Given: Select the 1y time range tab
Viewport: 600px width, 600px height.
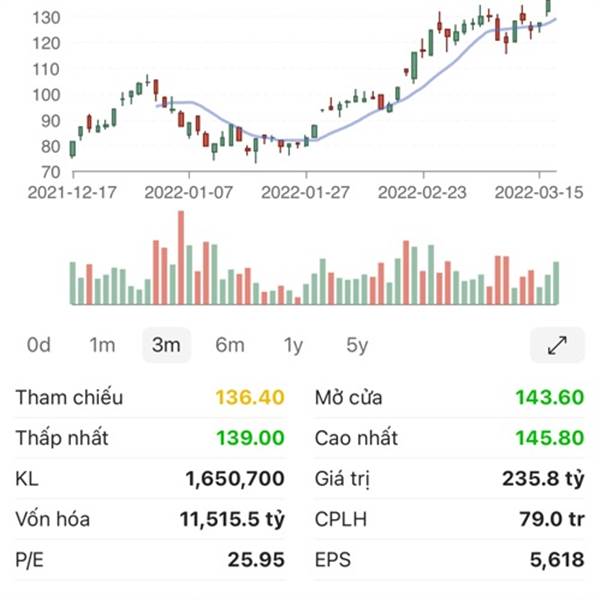Looking at the screenshot, I should point(293,345).
